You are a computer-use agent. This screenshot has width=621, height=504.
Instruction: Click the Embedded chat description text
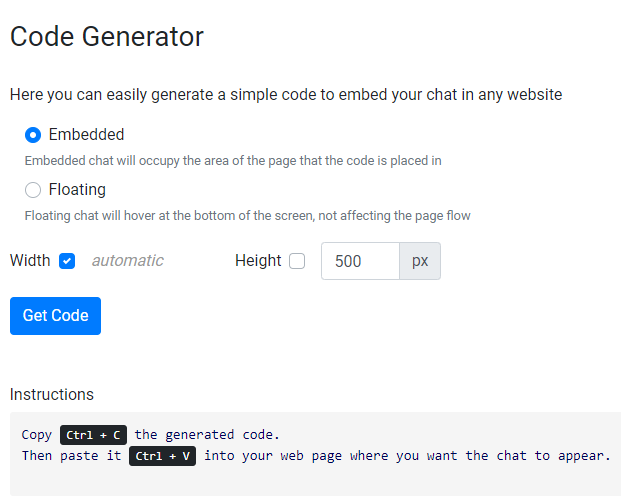point(233,160)
